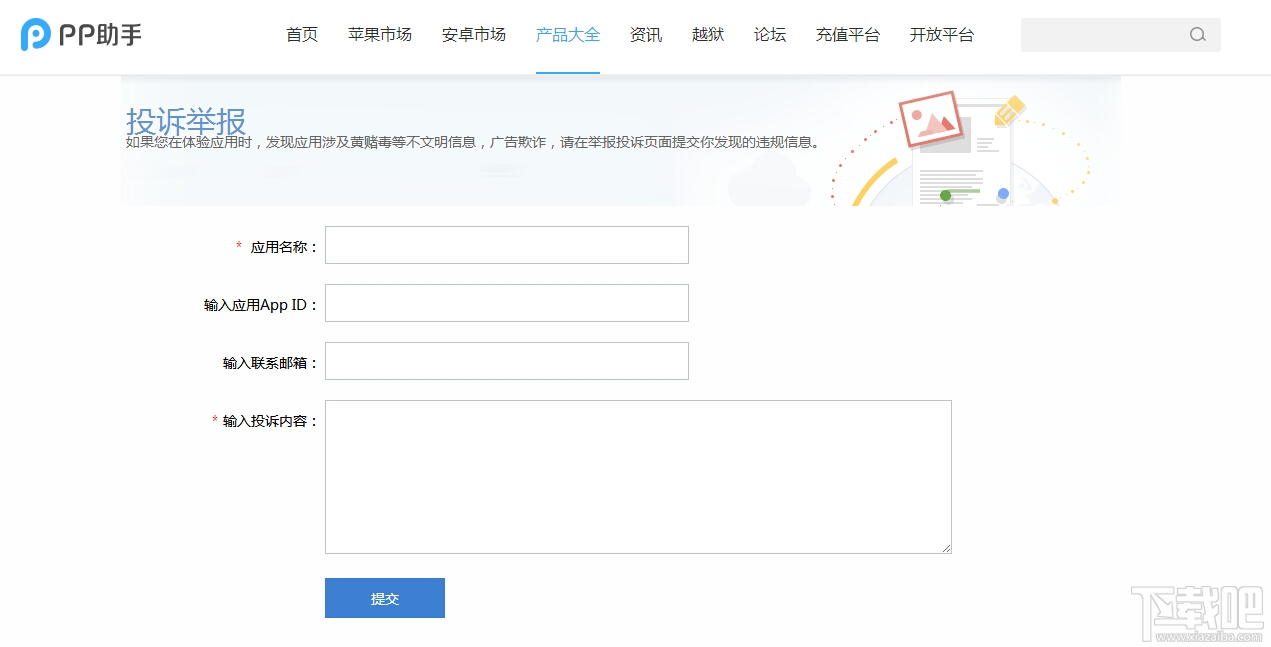This screenshot has height=647, width=1271.
Task: Open the 充值平台 menu item
Action: click(847, 34)
